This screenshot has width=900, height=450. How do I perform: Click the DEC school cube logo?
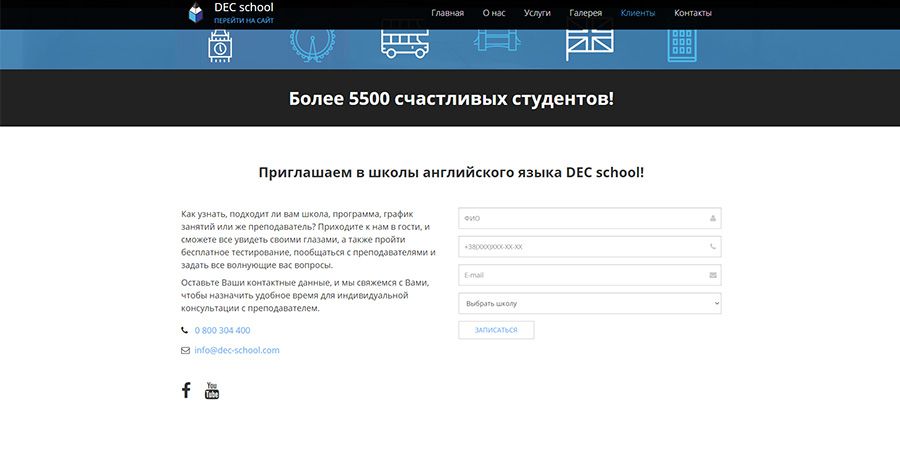196,13
